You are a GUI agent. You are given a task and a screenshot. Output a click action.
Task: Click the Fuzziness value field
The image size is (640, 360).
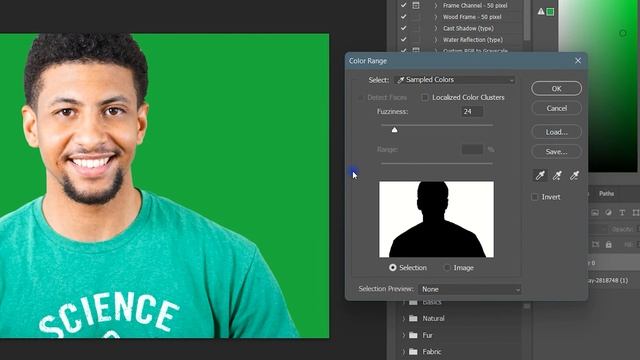tap(472, 111)
